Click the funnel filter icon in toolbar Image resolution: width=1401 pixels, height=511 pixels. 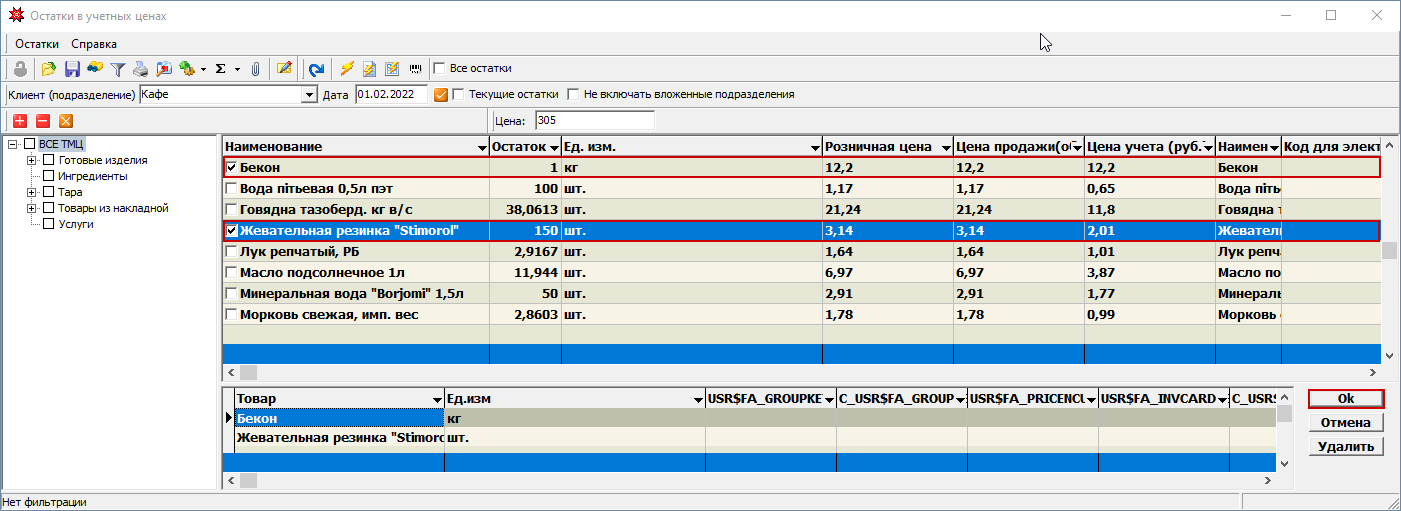click(x=117, y=69)
